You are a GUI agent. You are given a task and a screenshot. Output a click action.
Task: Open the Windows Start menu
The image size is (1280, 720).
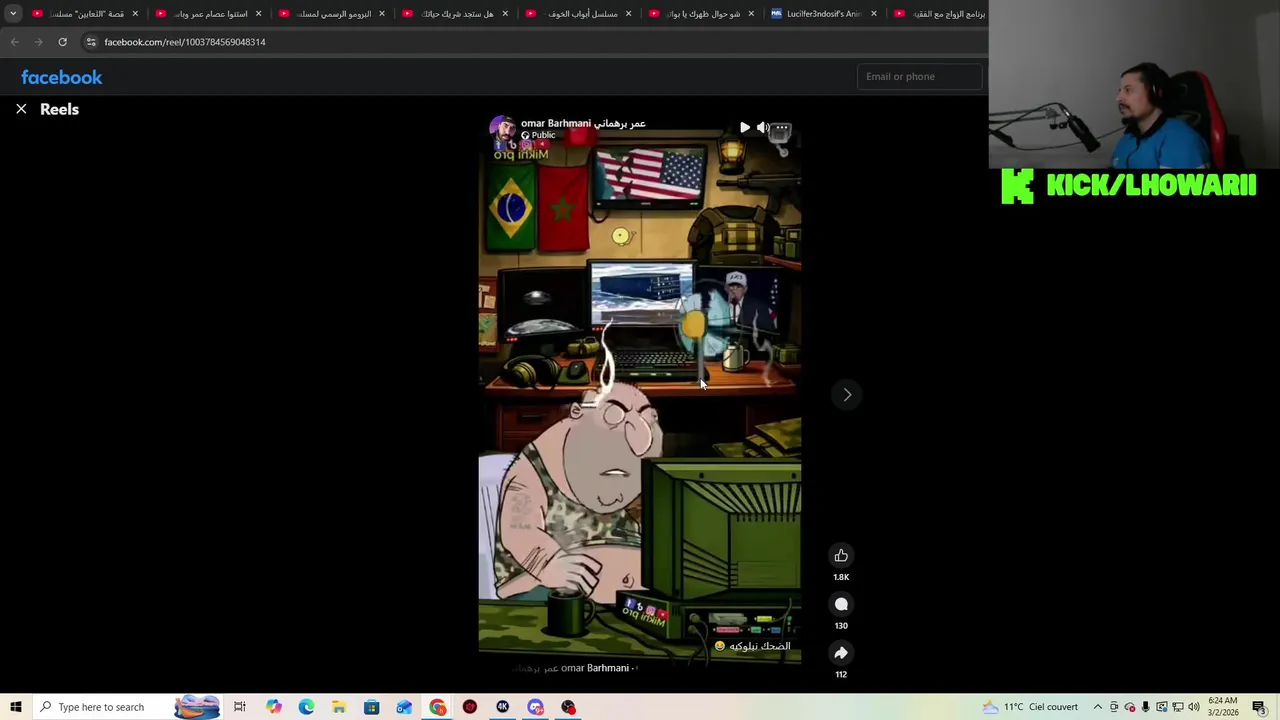coord(16,707)
